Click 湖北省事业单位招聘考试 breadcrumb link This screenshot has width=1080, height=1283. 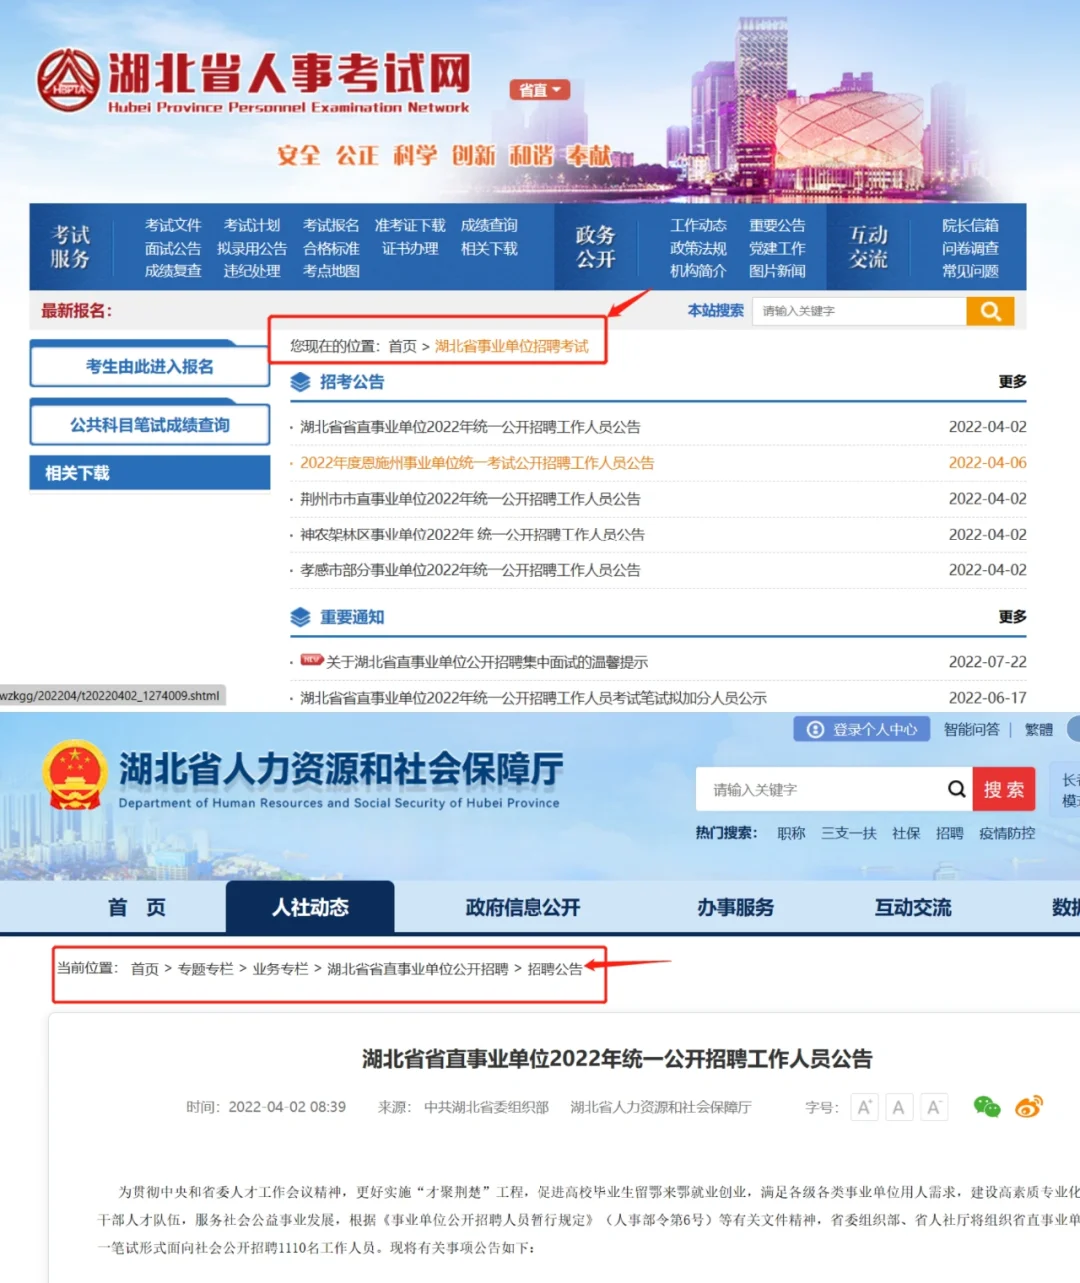pos(512,346)
